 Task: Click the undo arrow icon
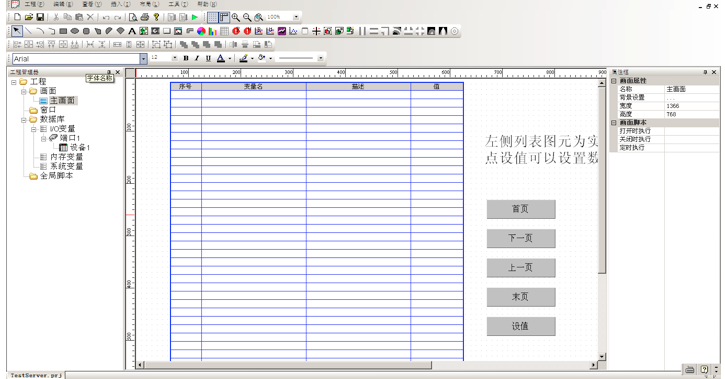coord(106,18)
